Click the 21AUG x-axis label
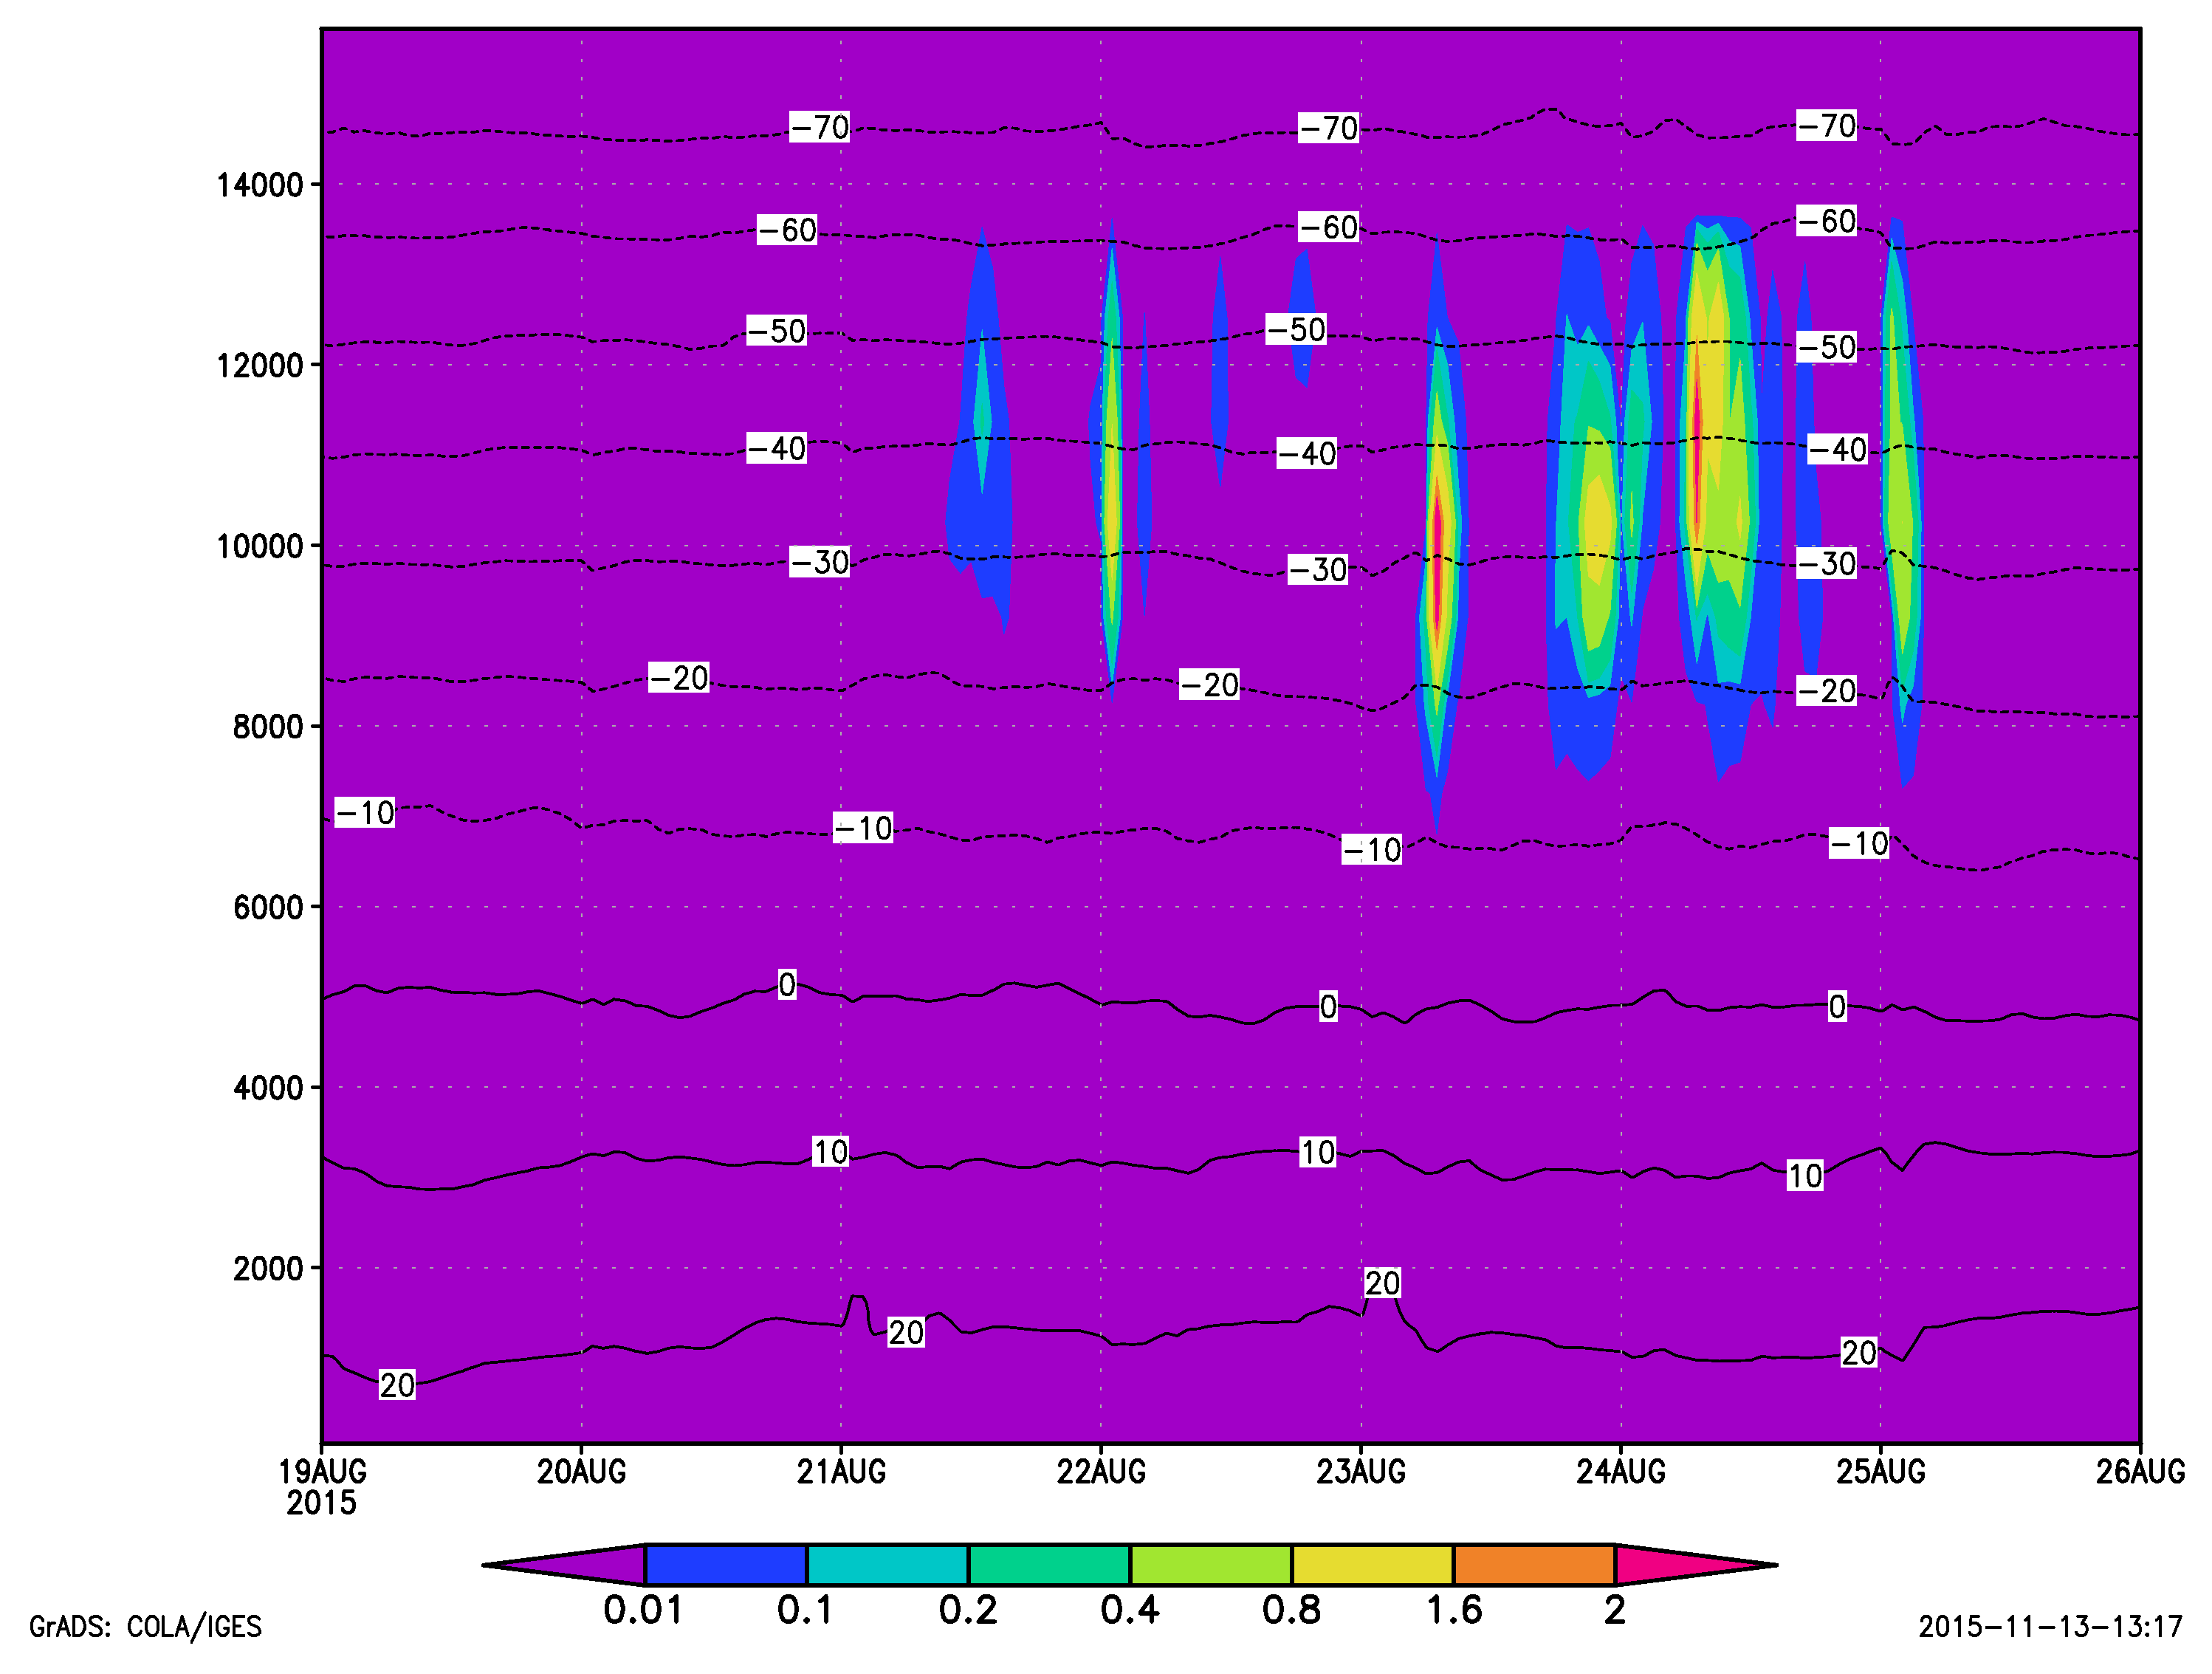 click(841, 1472)
